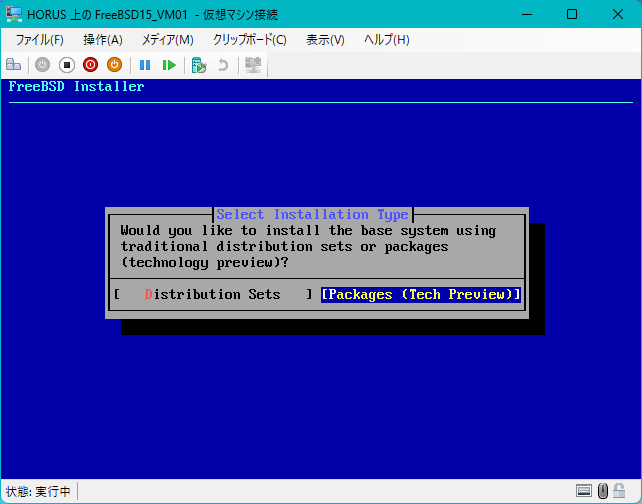
Task: Choose the Distribution Sets option
Action: [x=213, y=294]
